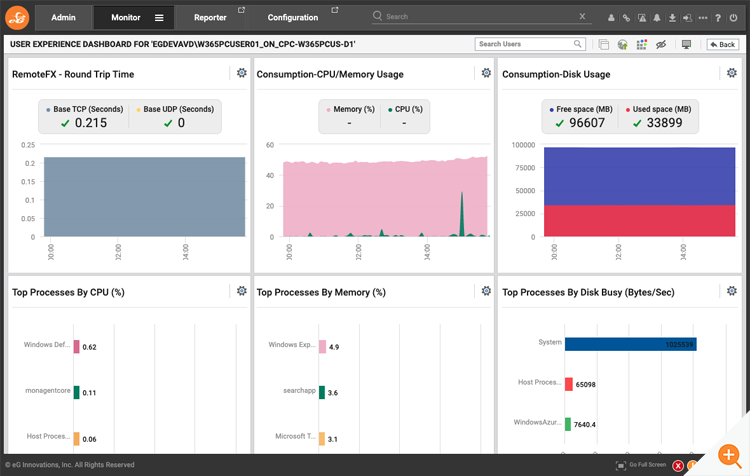750x476 pixels.
Task: Click the power logout icon
Action: pyautogui.click(x=733, y=18)
